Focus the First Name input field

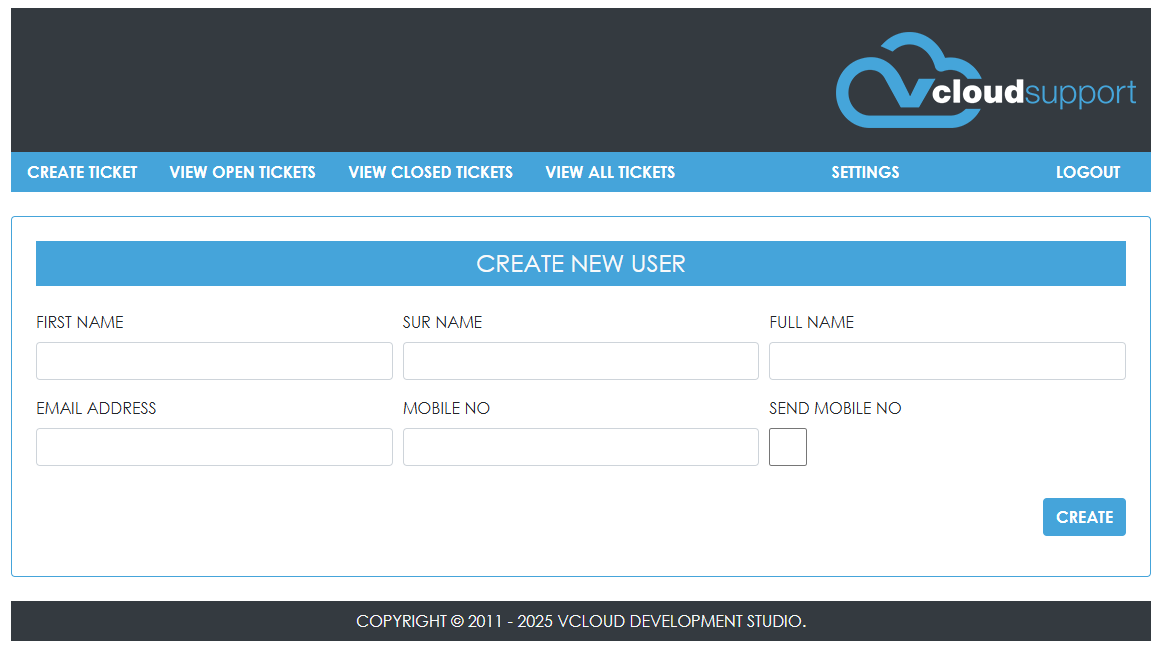pos(214,361)
